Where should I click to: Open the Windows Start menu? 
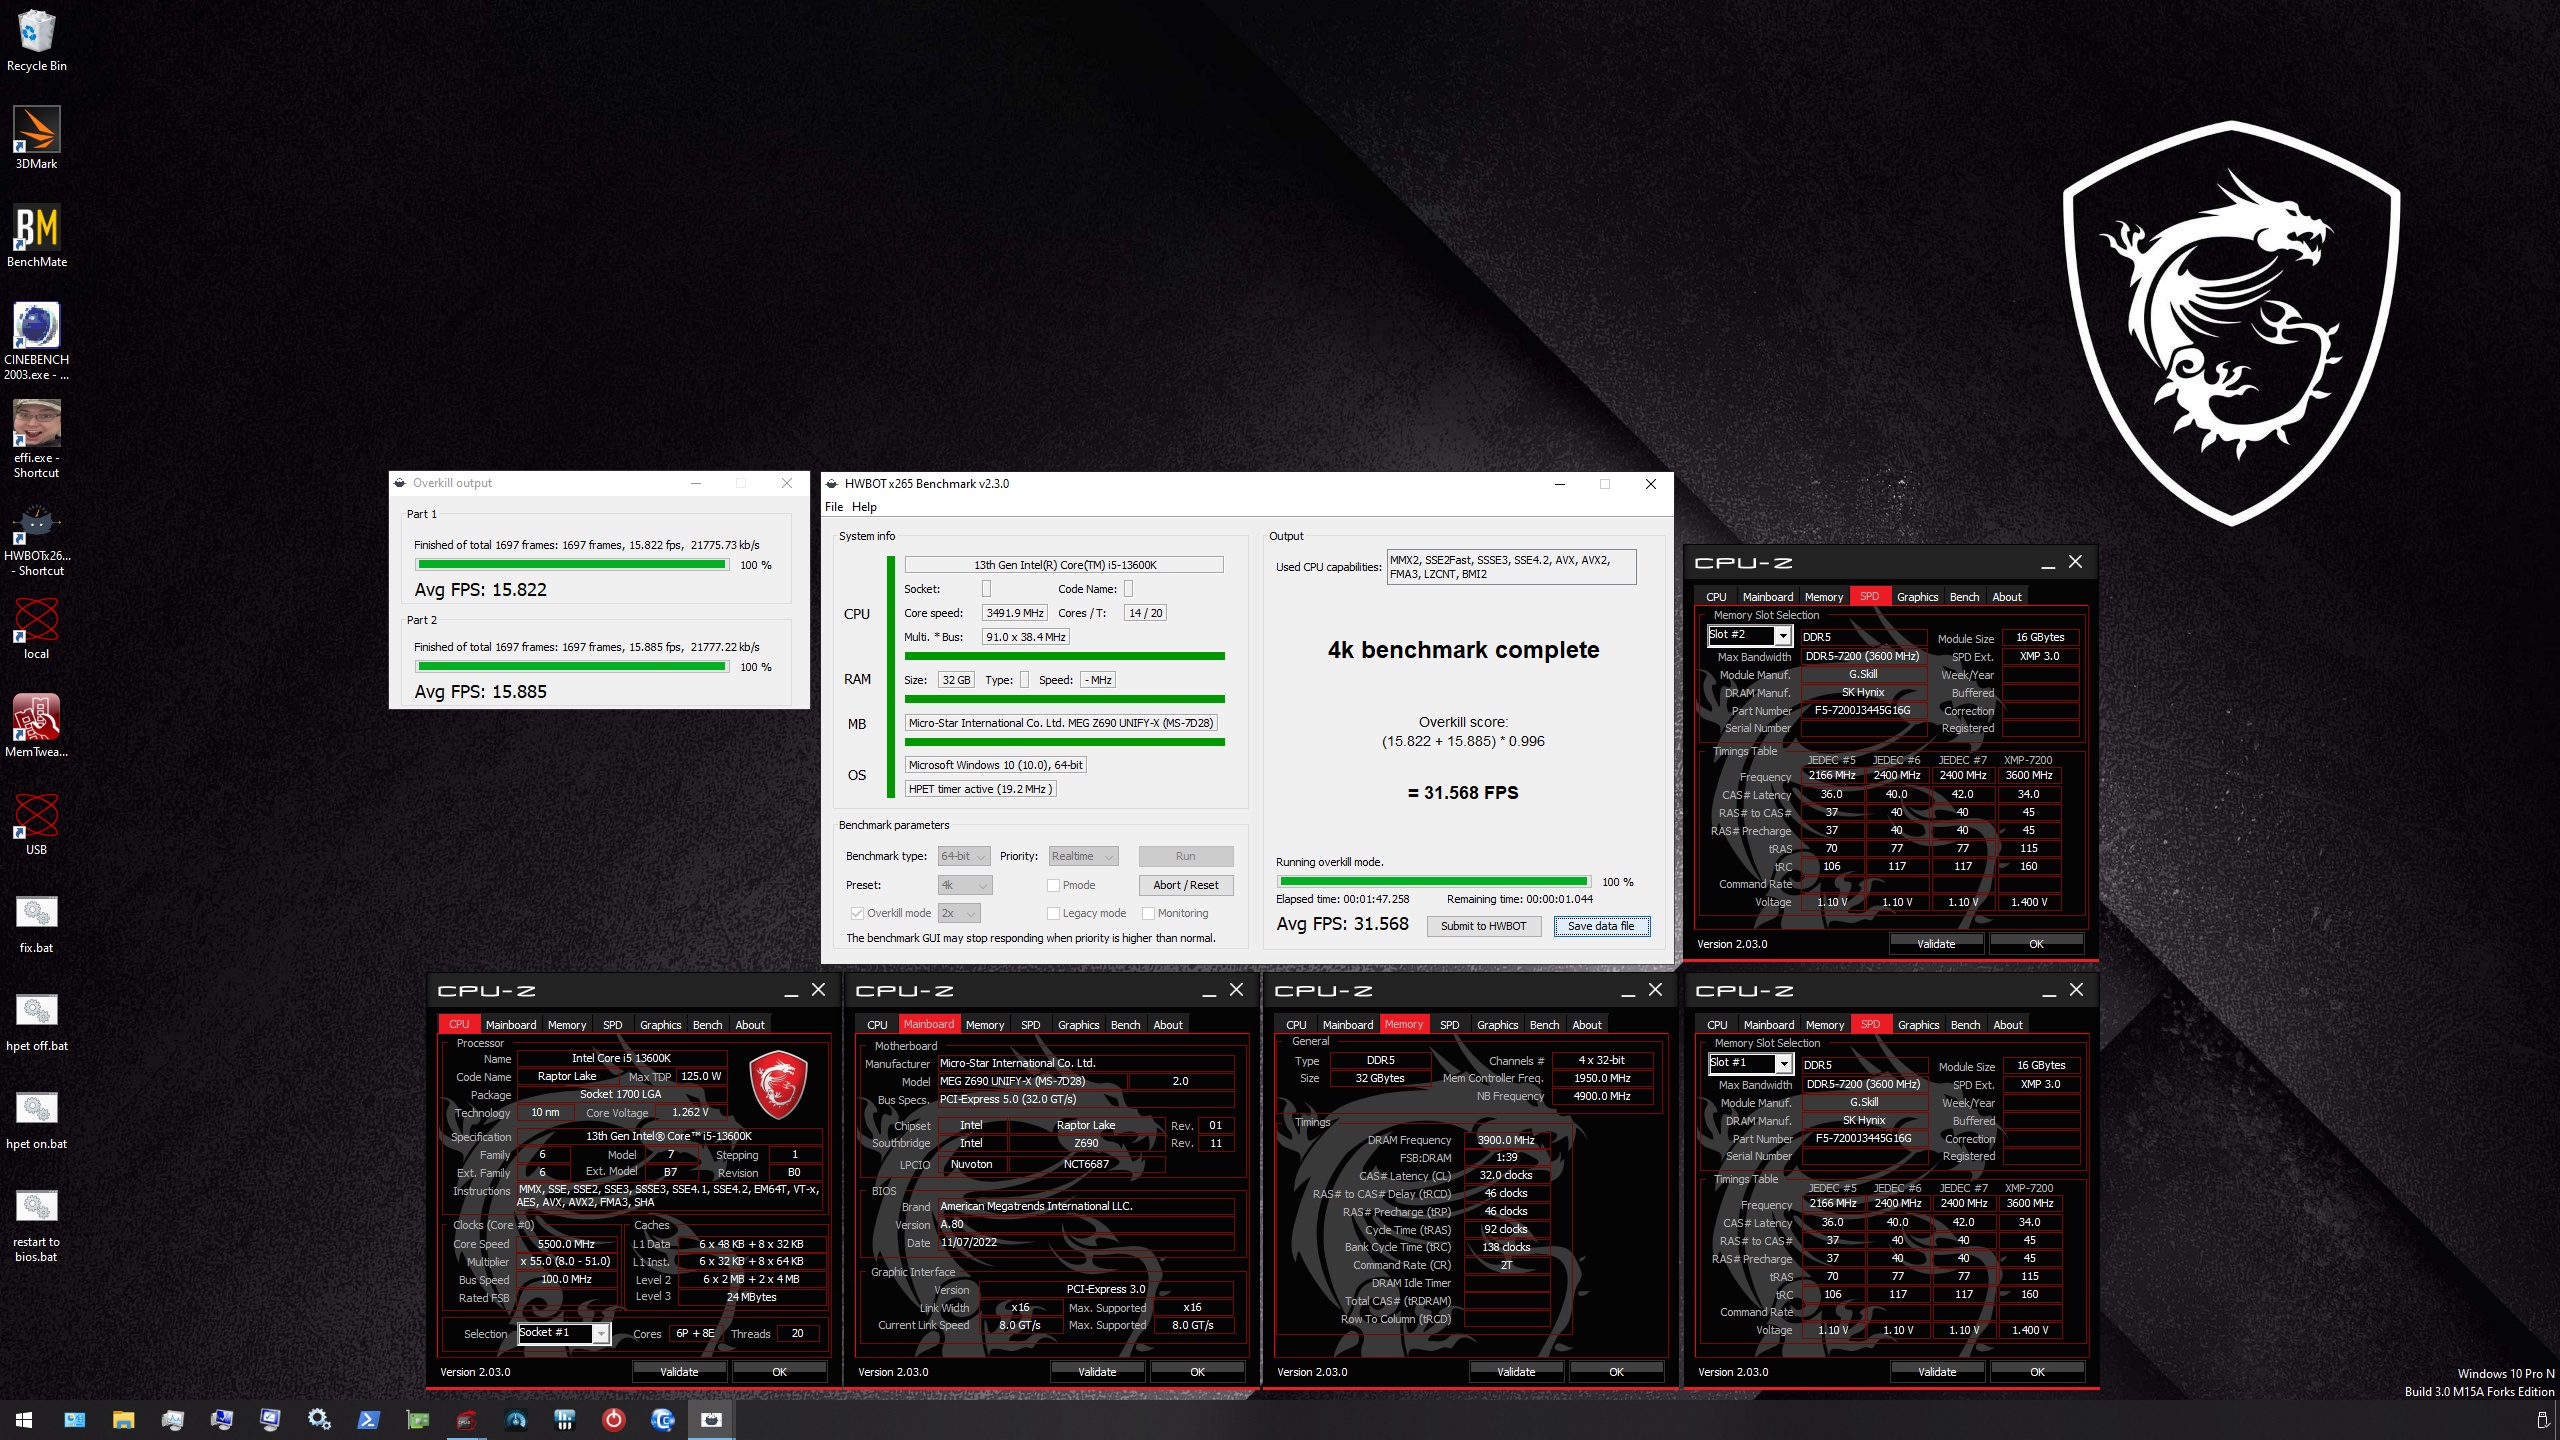(24, 1419)
